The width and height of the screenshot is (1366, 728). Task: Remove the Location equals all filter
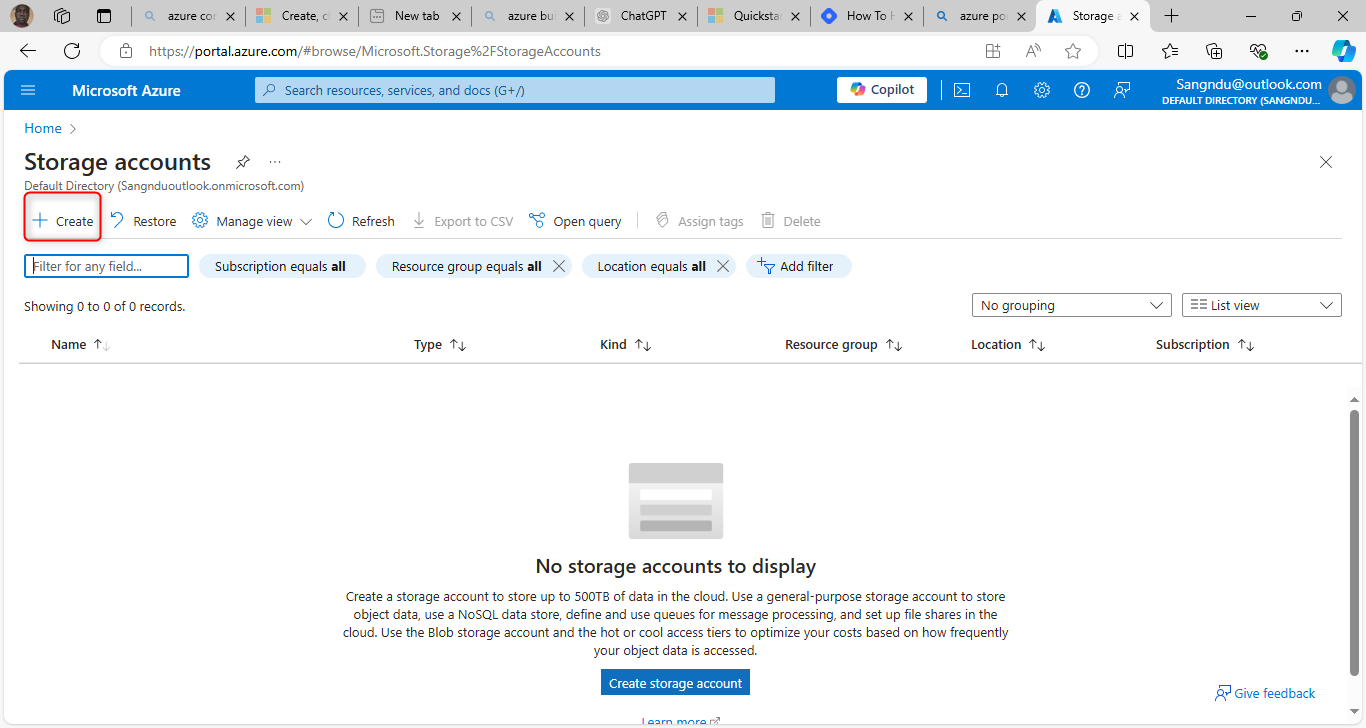[x=723, y=266]
